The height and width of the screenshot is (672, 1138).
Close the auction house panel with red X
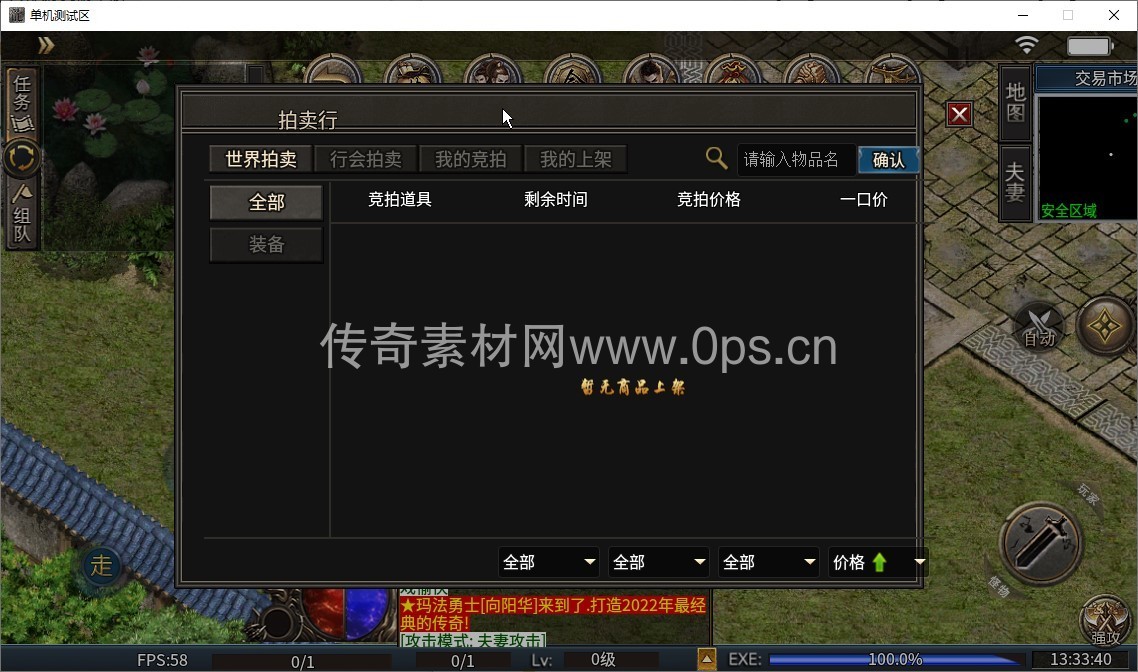pyautogui.click(x=959, y=114)
